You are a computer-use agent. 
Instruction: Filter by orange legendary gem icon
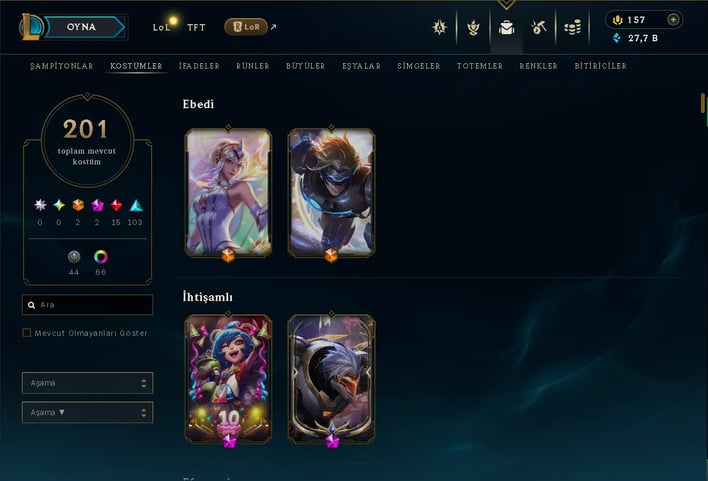coord(78,205)
